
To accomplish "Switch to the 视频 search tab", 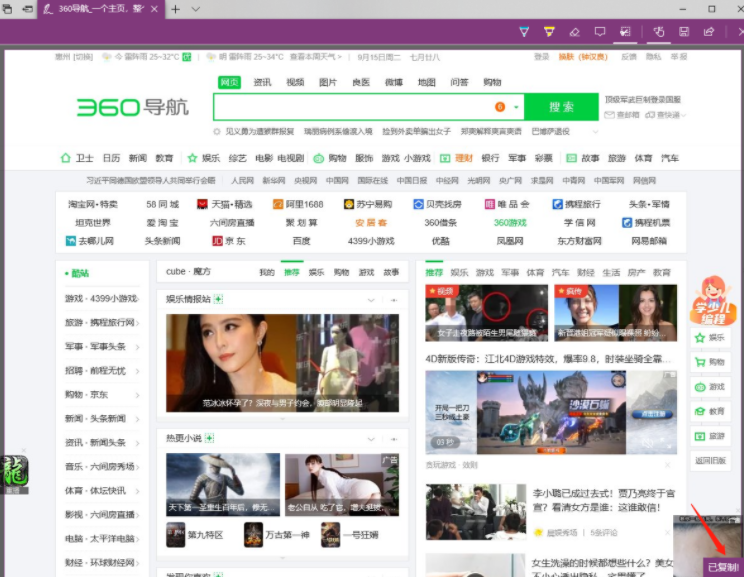I will click(295, 82).
